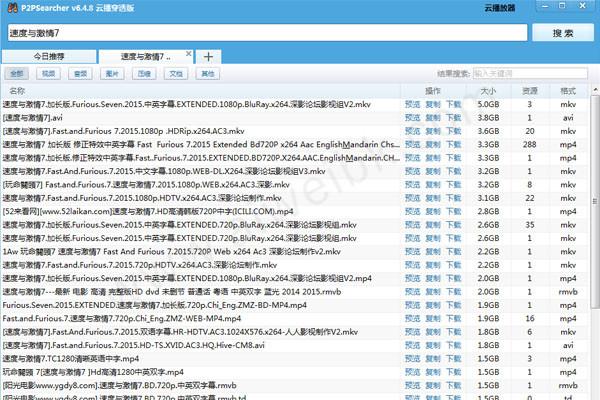Viewport: 600px width, 400px height.
Task: Sort by the 名称 column header
Action: pyautogui.click(x=17, y=91)
